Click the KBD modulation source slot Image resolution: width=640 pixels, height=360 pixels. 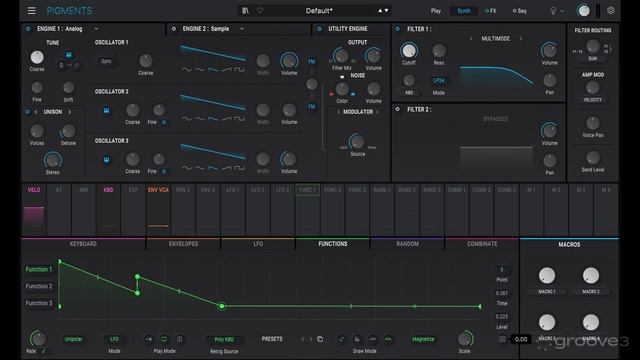(x=108, y=209)
